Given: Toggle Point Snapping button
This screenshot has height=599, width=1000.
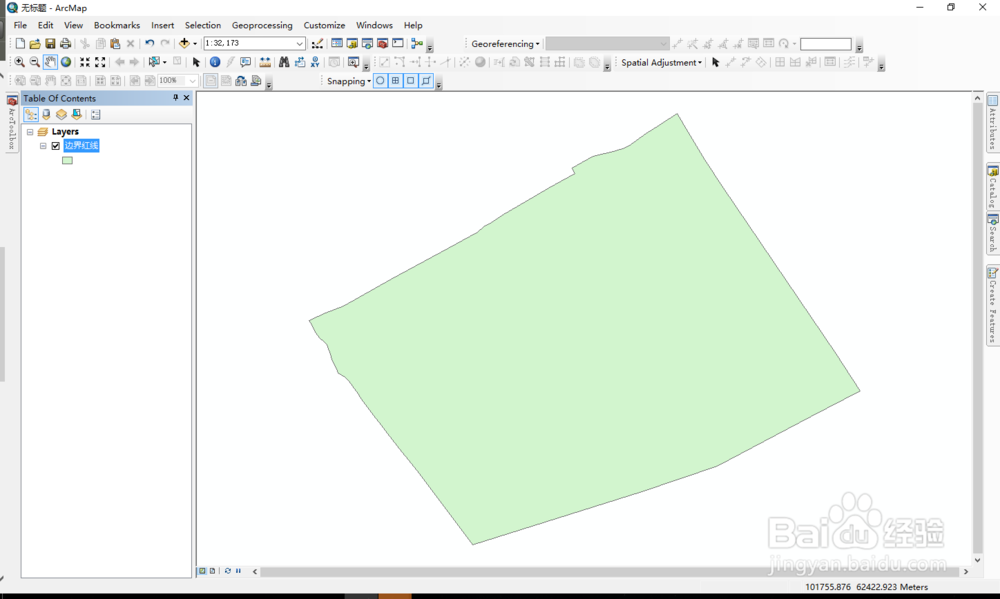Looking at the screenshot, I should pos(380,80).
